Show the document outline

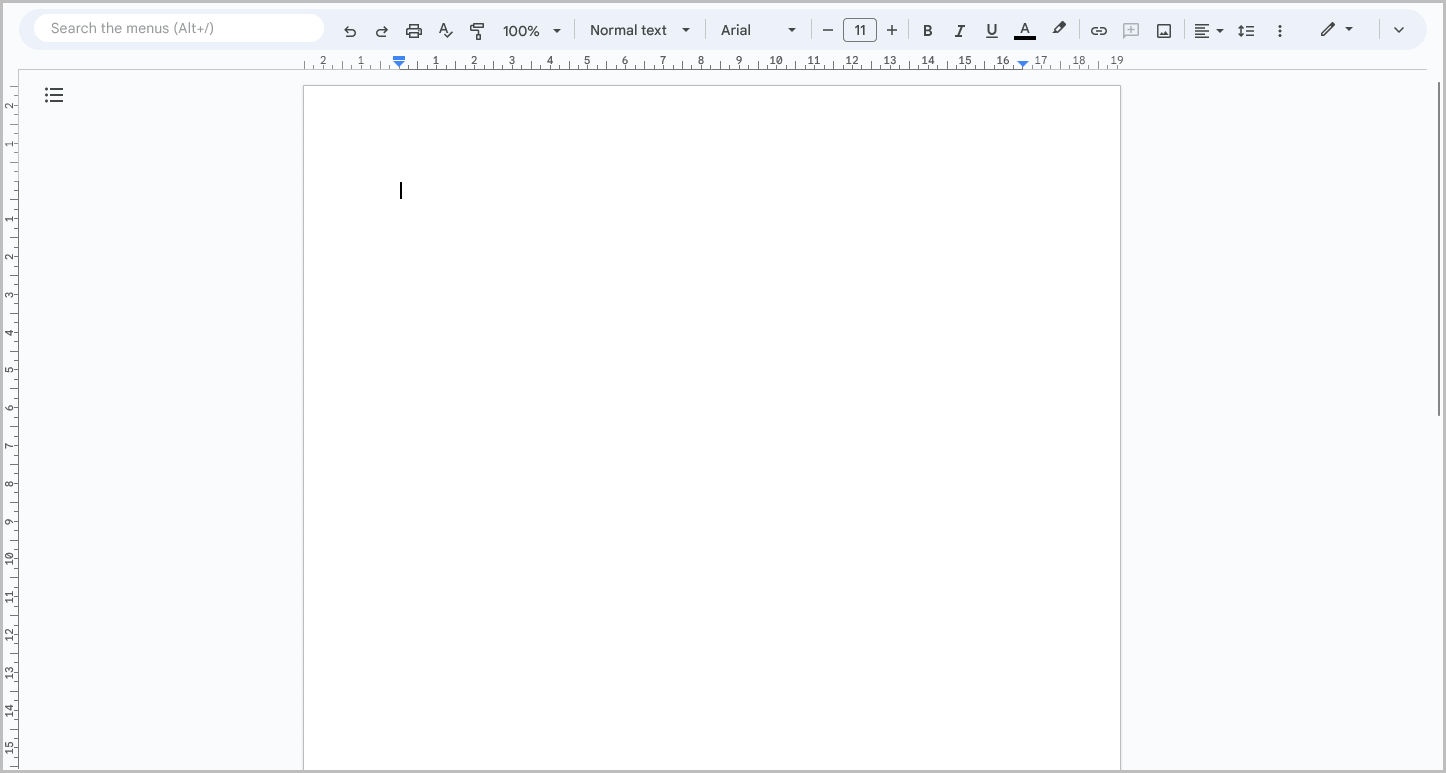coord(54,95)
